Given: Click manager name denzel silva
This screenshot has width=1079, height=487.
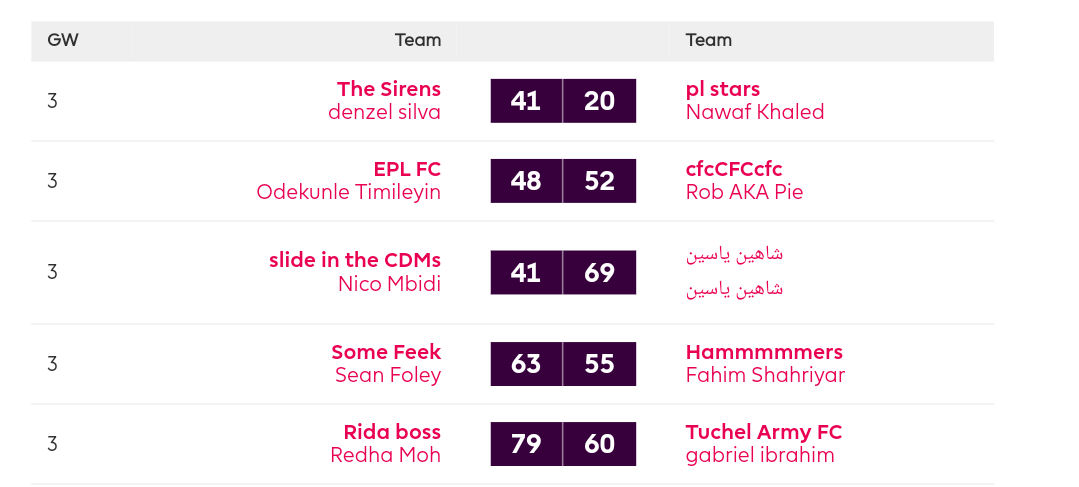Looking at the screenshot, I should pos(384,112).
